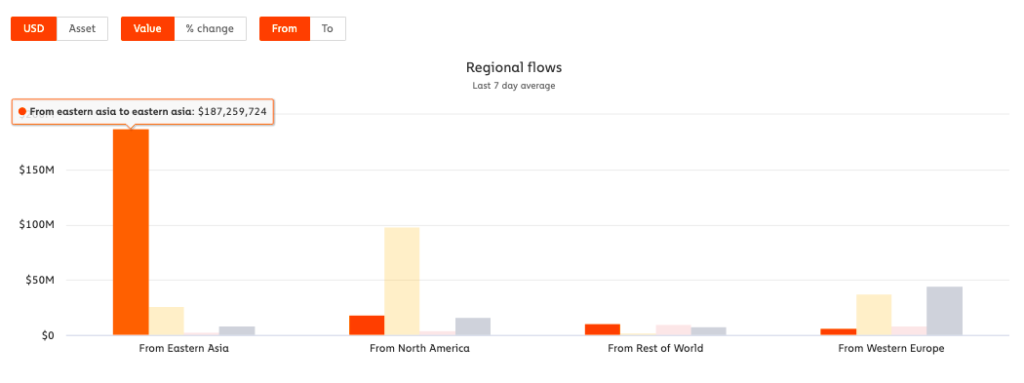This screenshot has width=1024, height=383.
Task: Select the From direction option
Action: (284, 29)
